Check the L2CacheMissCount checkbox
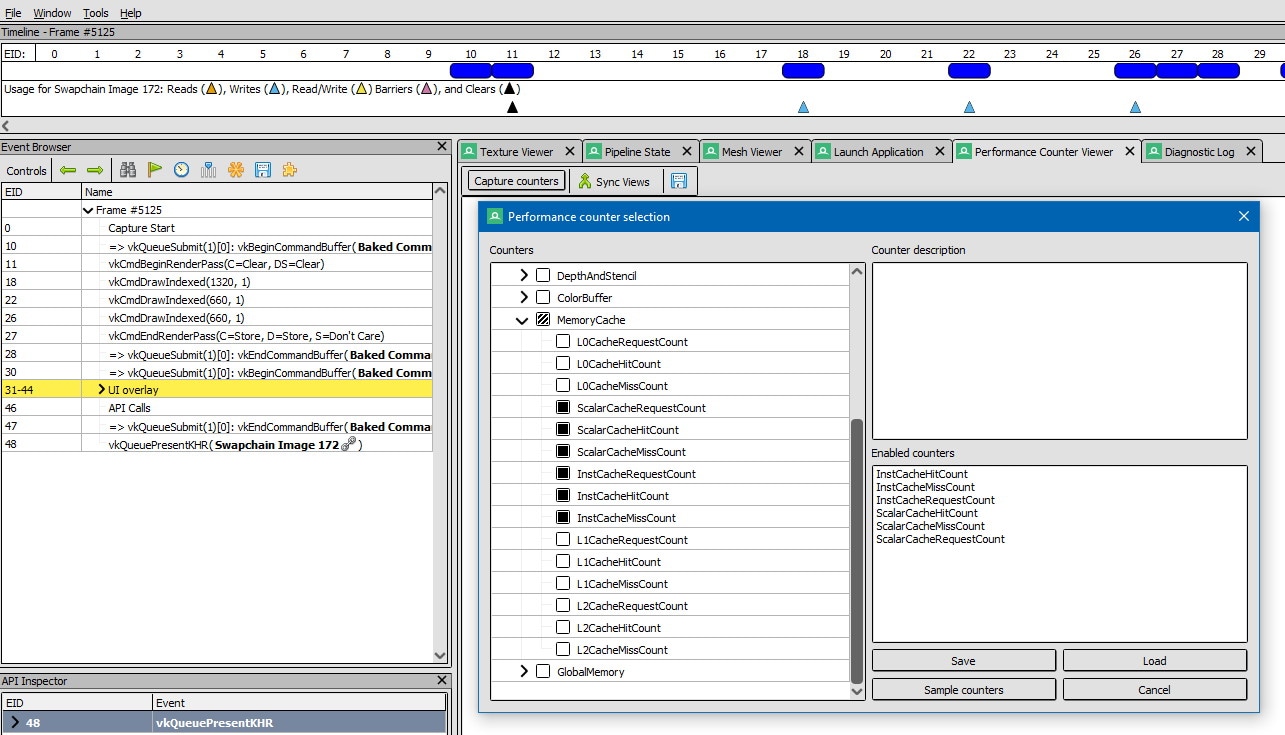This screenshot has width=1285, height=735. (x=563, y=650)
